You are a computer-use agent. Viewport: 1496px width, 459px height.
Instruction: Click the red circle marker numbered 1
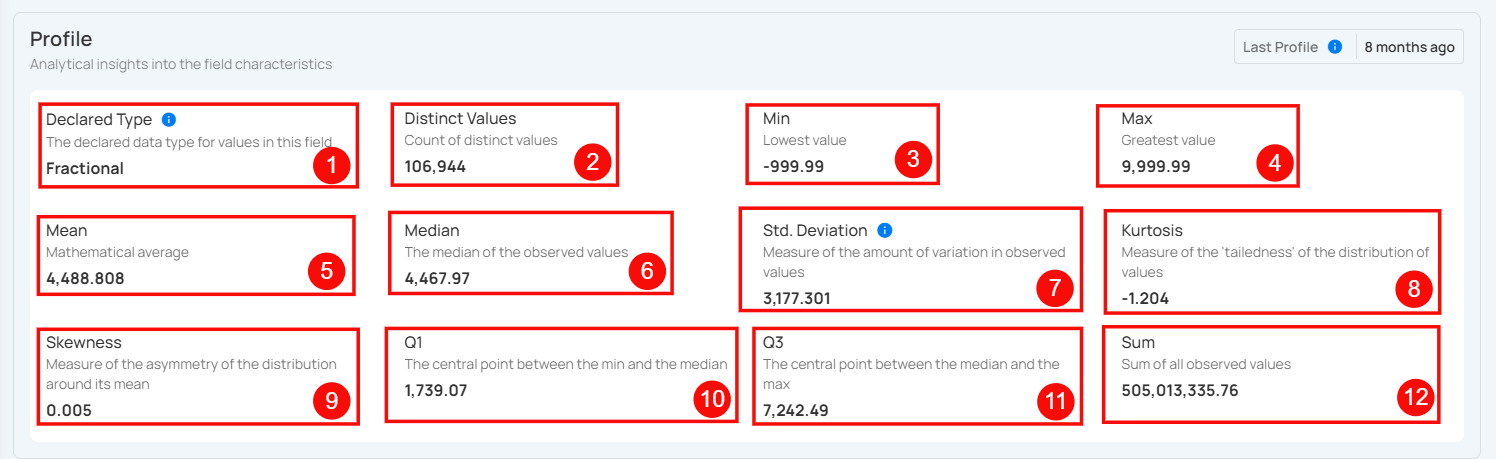coord(331,166)
